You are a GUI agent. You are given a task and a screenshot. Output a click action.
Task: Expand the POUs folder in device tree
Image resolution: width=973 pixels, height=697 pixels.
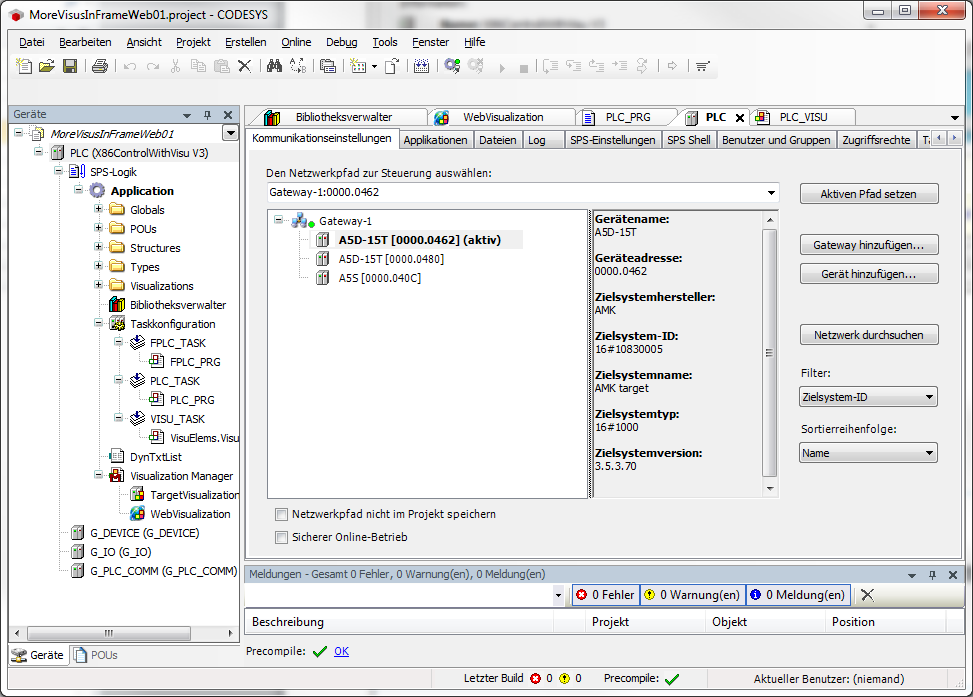pos(98,228)
